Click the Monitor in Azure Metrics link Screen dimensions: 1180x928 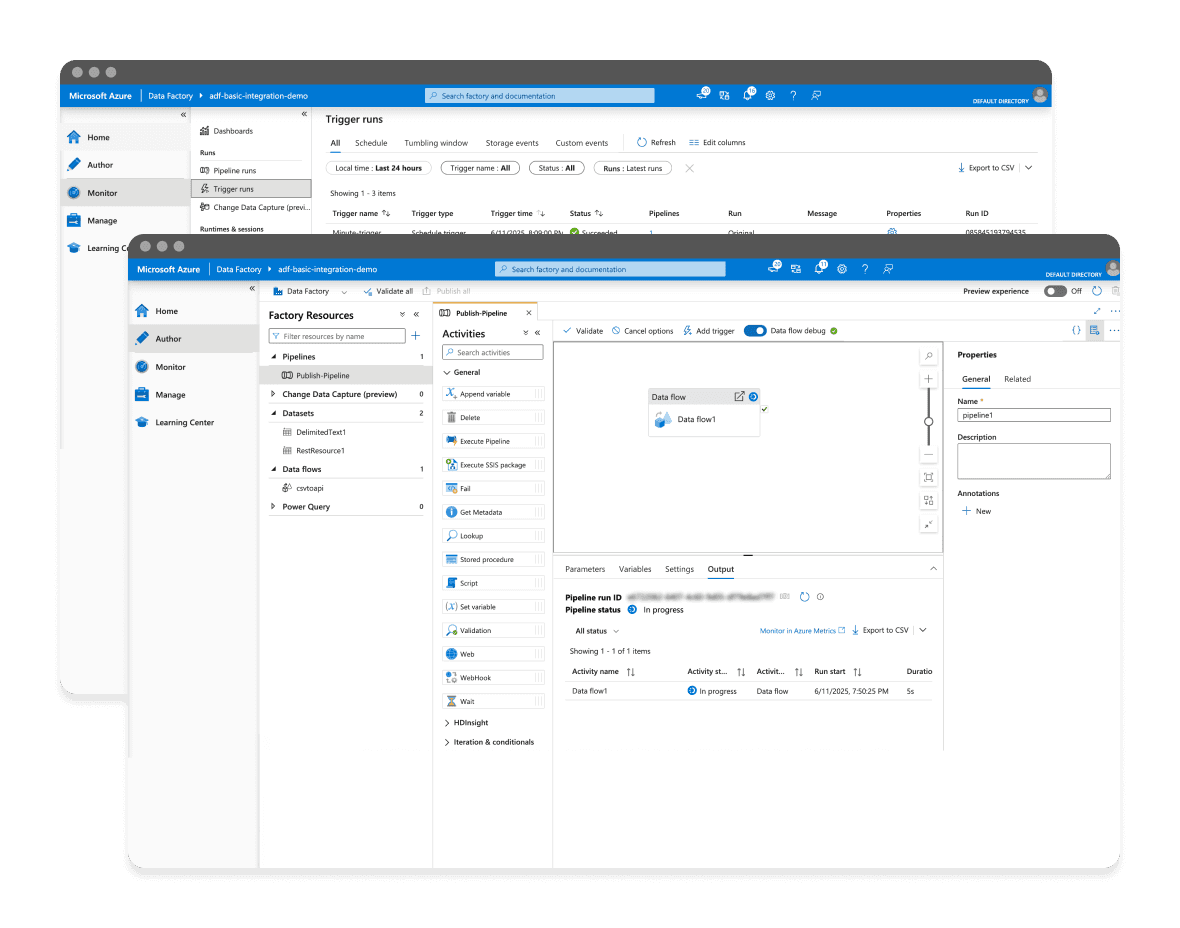tap(796, 631)
